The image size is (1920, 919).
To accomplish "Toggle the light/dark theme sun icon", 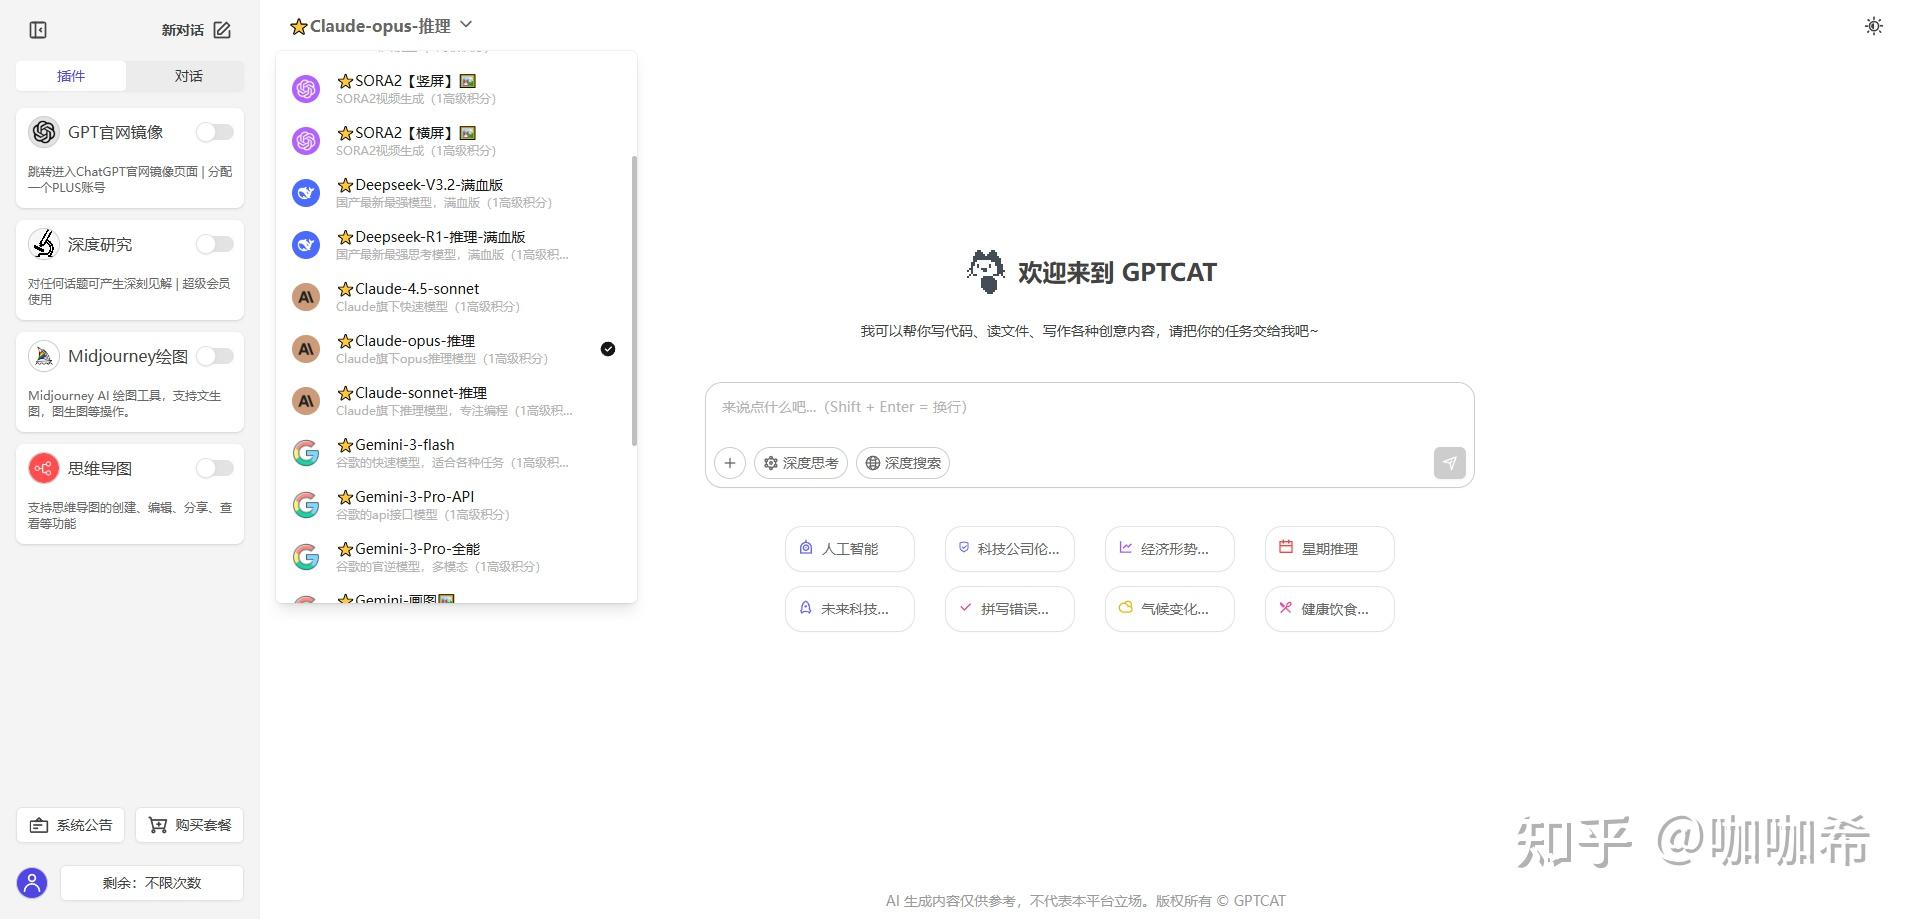I will (x=1874, y=26).
